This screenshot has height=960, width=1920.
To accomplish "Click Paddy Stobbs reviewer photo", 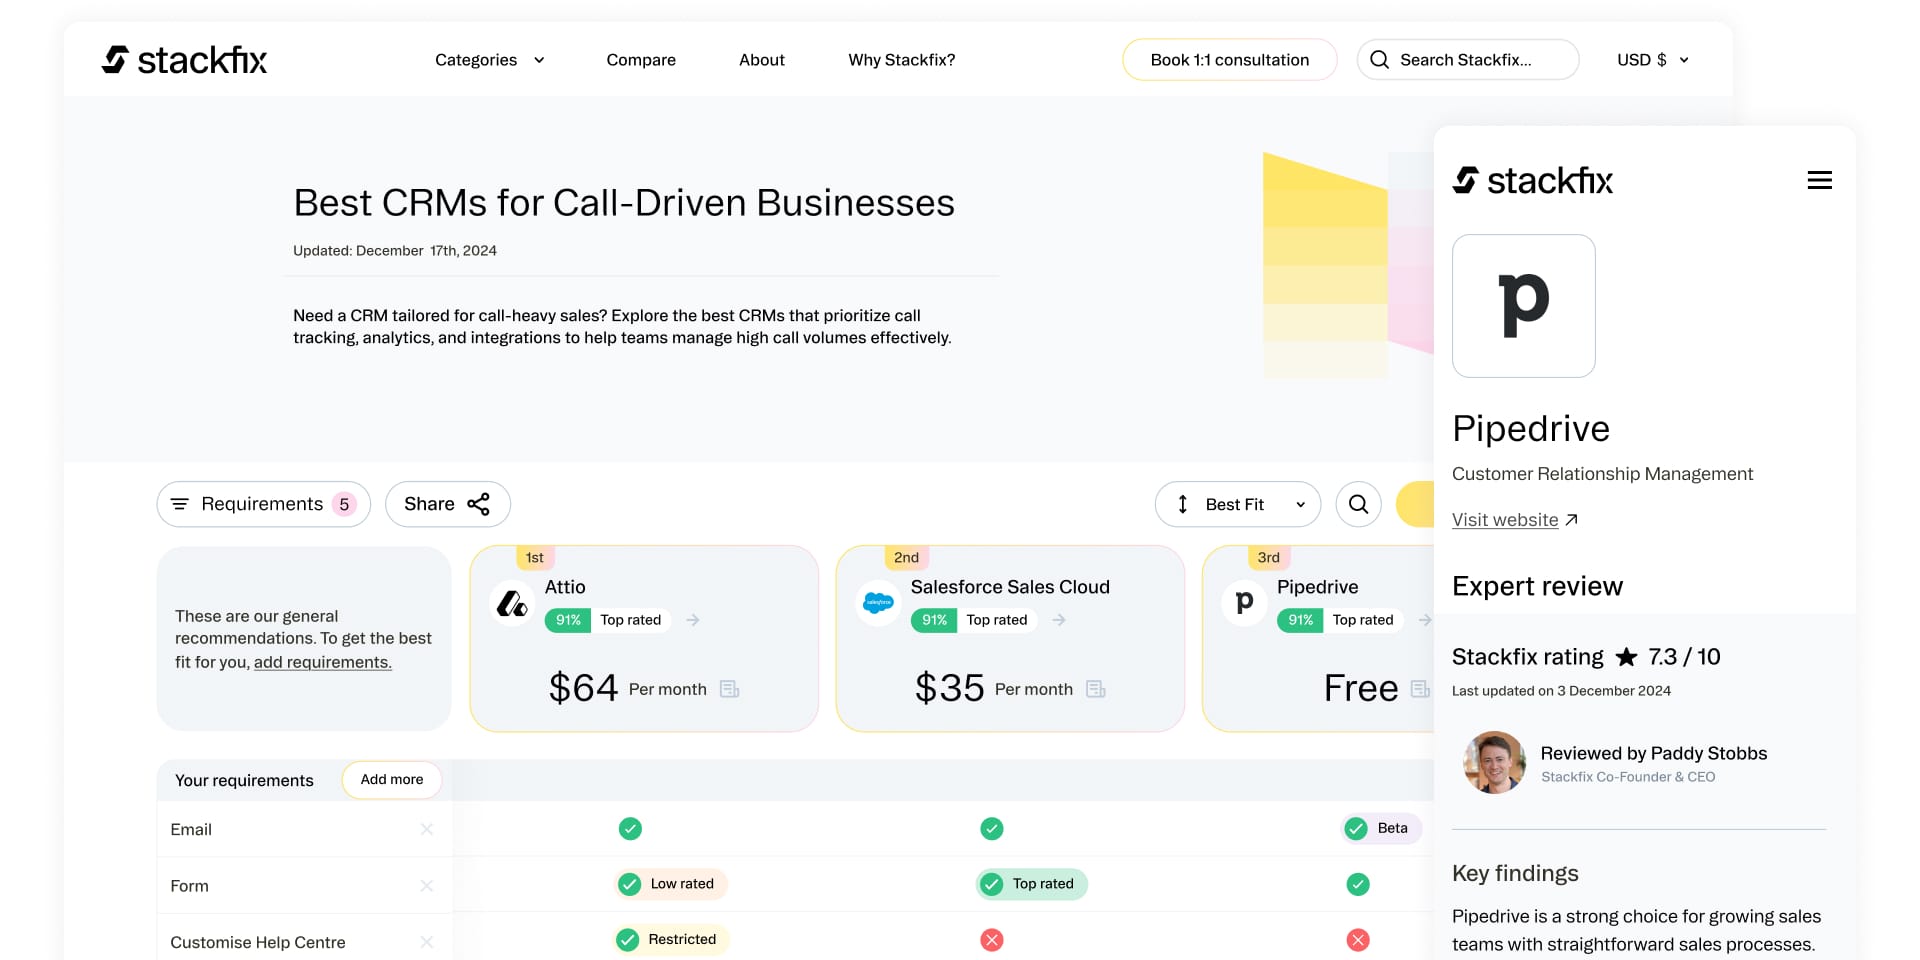I will [x=1494, y=762].
